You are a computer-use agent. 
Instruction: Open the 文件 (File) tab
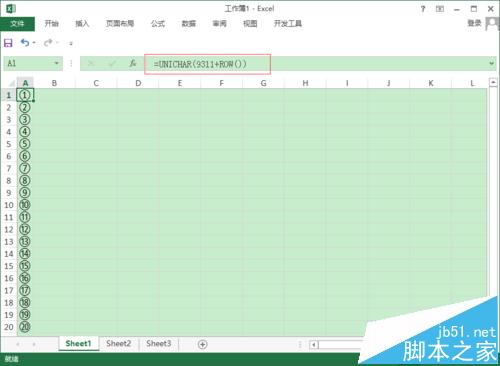click(17, 24)
